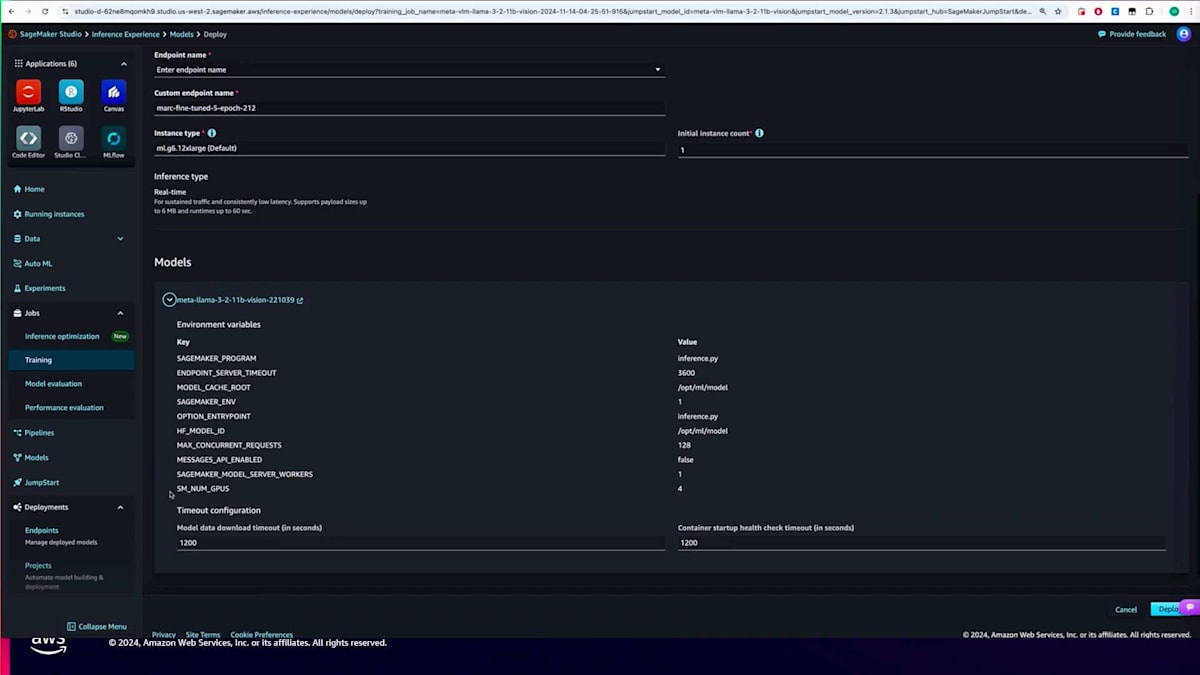Open Cookie Preferences footer link

[x=262, y=635]
